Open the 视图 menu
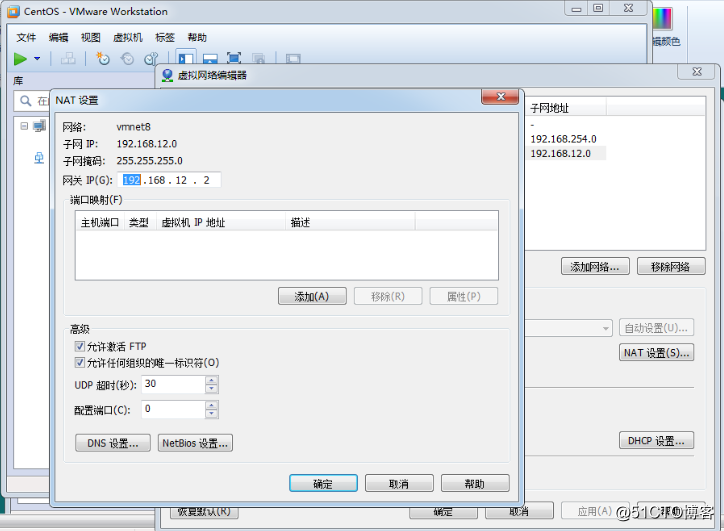Image resolution: width=724 pixels, height=531 pixels. (90, 37)
